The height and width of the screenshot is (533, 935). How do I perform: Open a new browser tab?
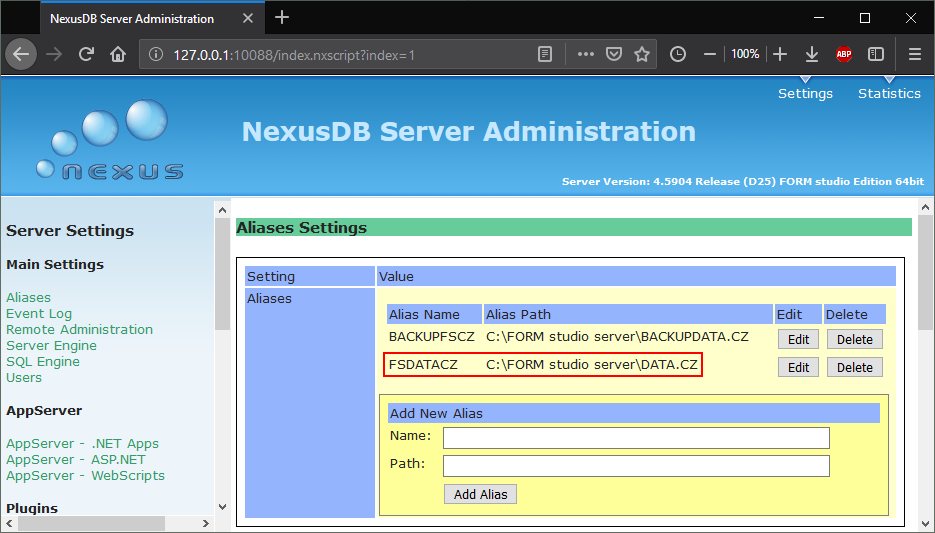[x=282, y=17]
